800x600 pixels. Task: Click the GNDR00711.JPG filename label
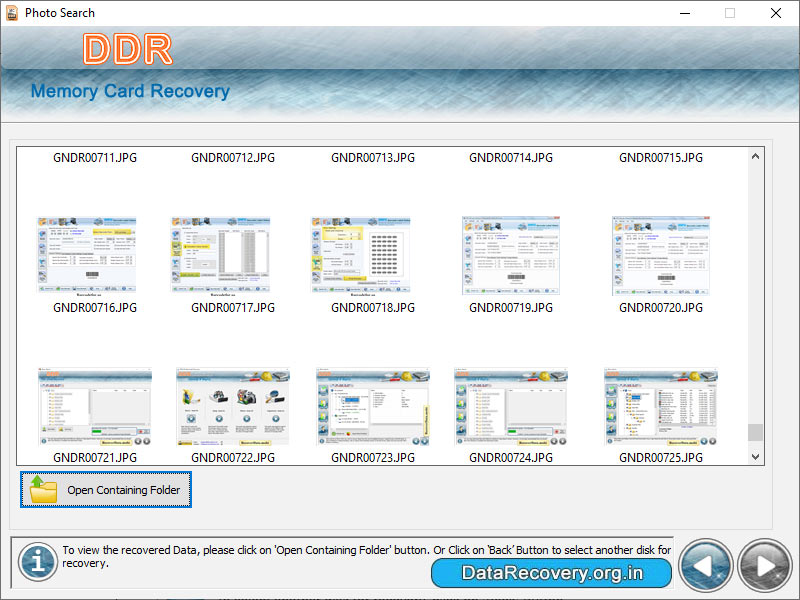pos(97,157)
